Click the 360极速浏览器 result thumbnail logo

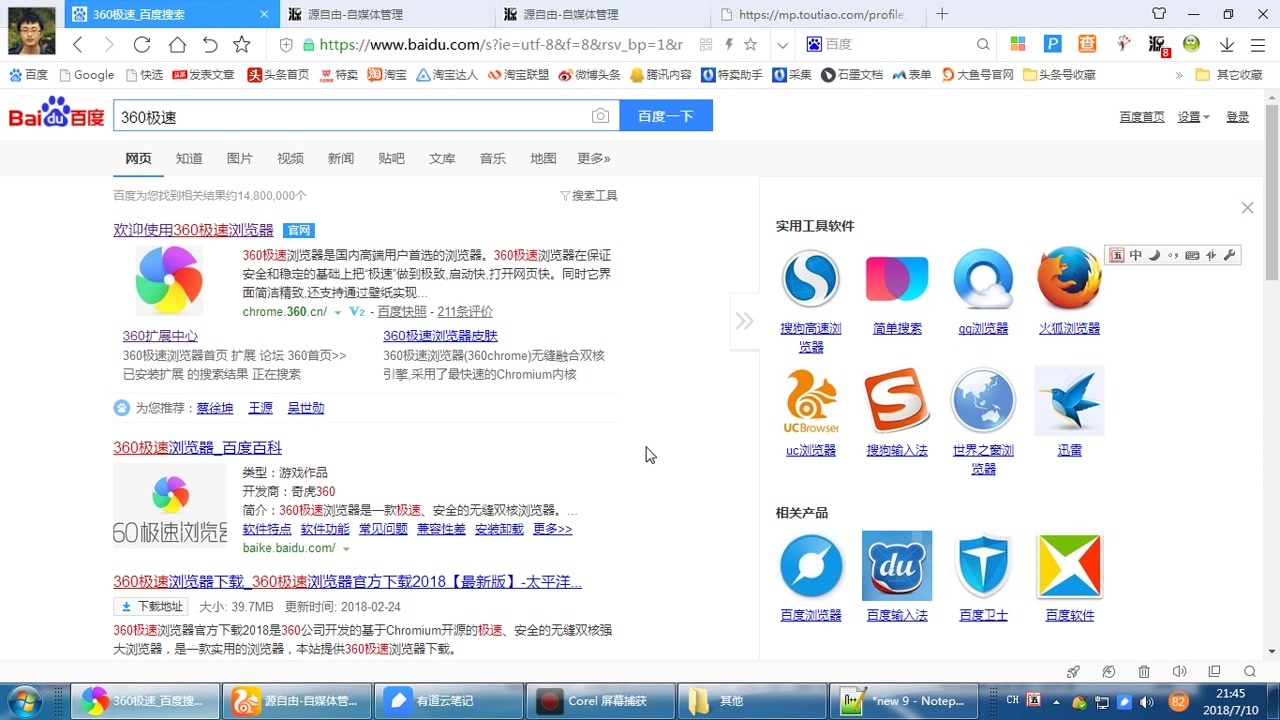(169, 281)
